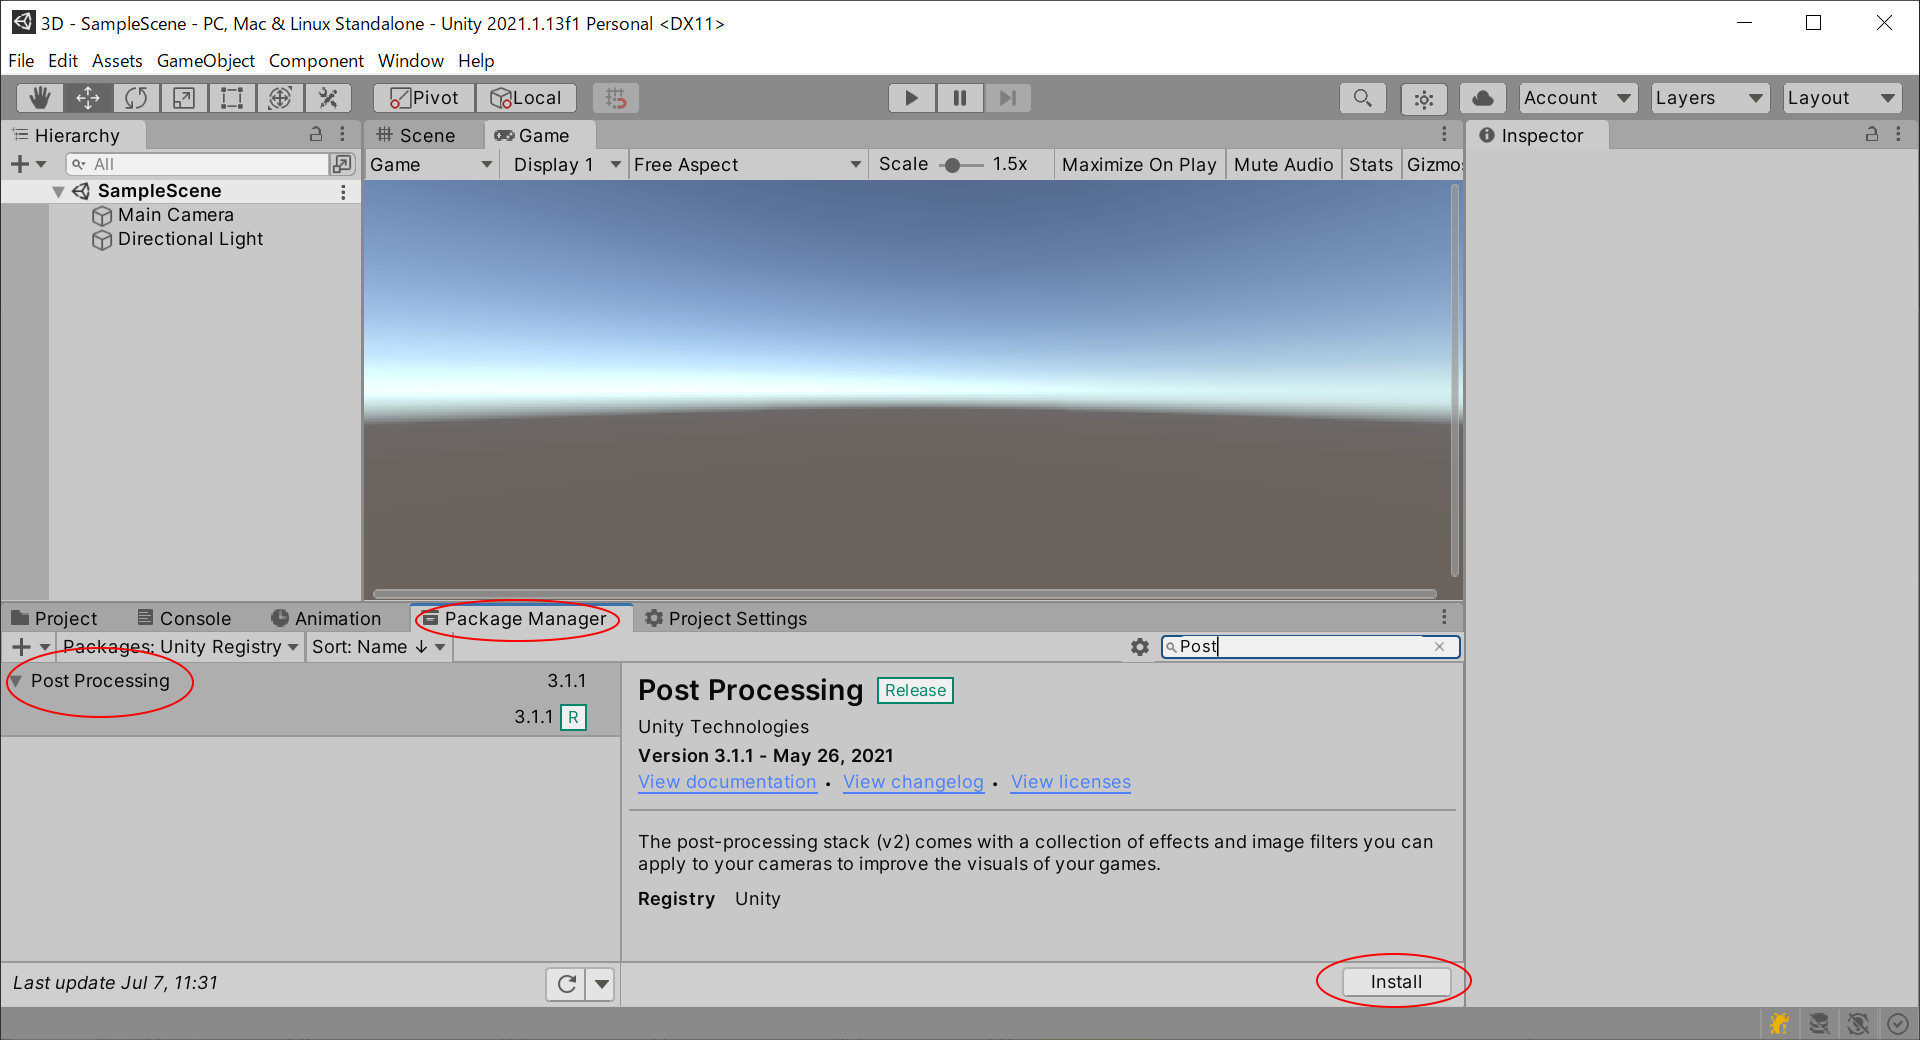Open the Sort: Name dropdown
The image size is (1920, 1040).
click(379, 647)
